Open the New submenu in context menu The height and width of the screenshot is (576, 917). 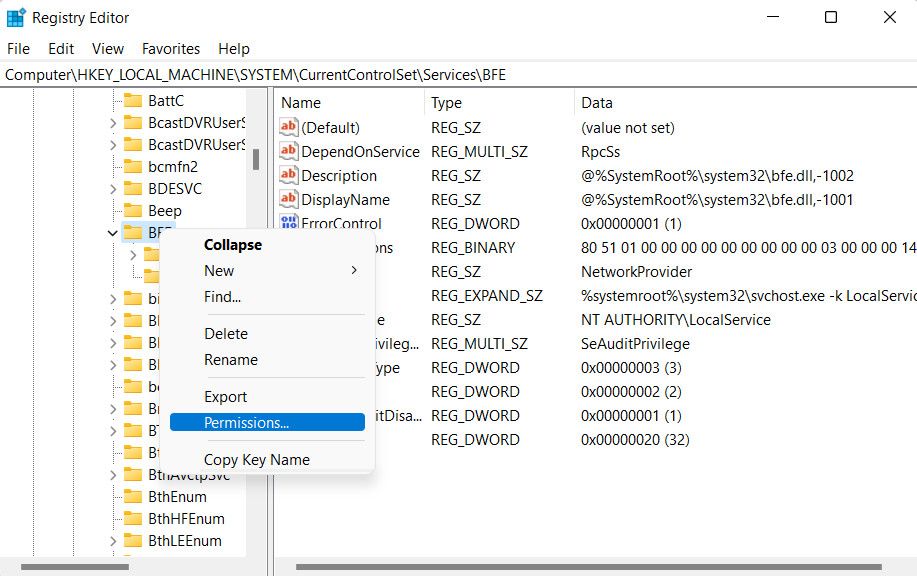(x=267, y=271)
